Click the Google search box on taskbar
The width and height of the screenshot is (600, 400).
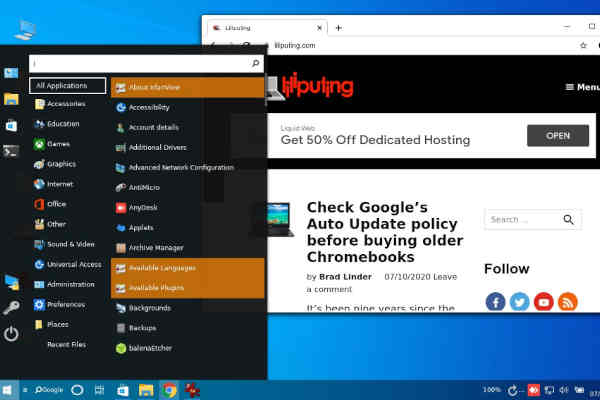click(x=49, y=390)
